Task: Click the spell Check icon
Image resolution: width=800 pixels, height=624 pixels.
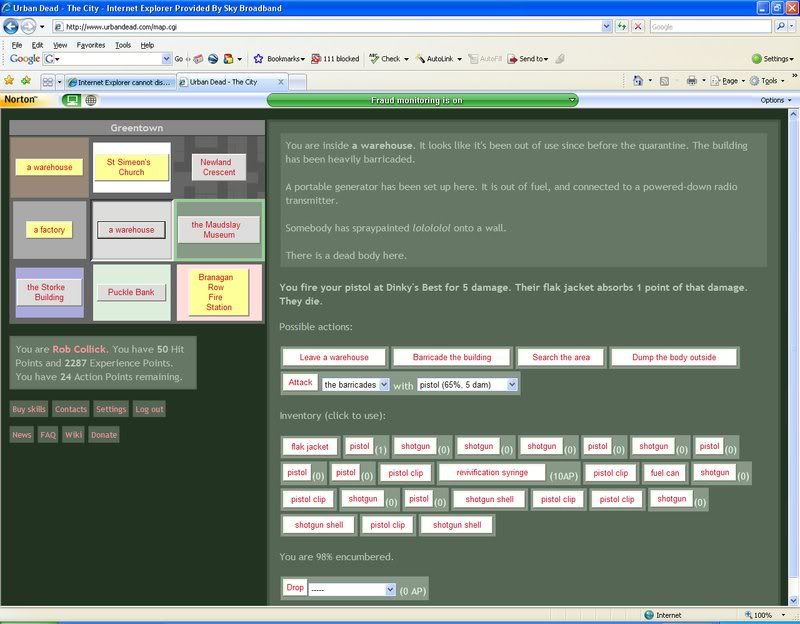Action: coord(374,59)
